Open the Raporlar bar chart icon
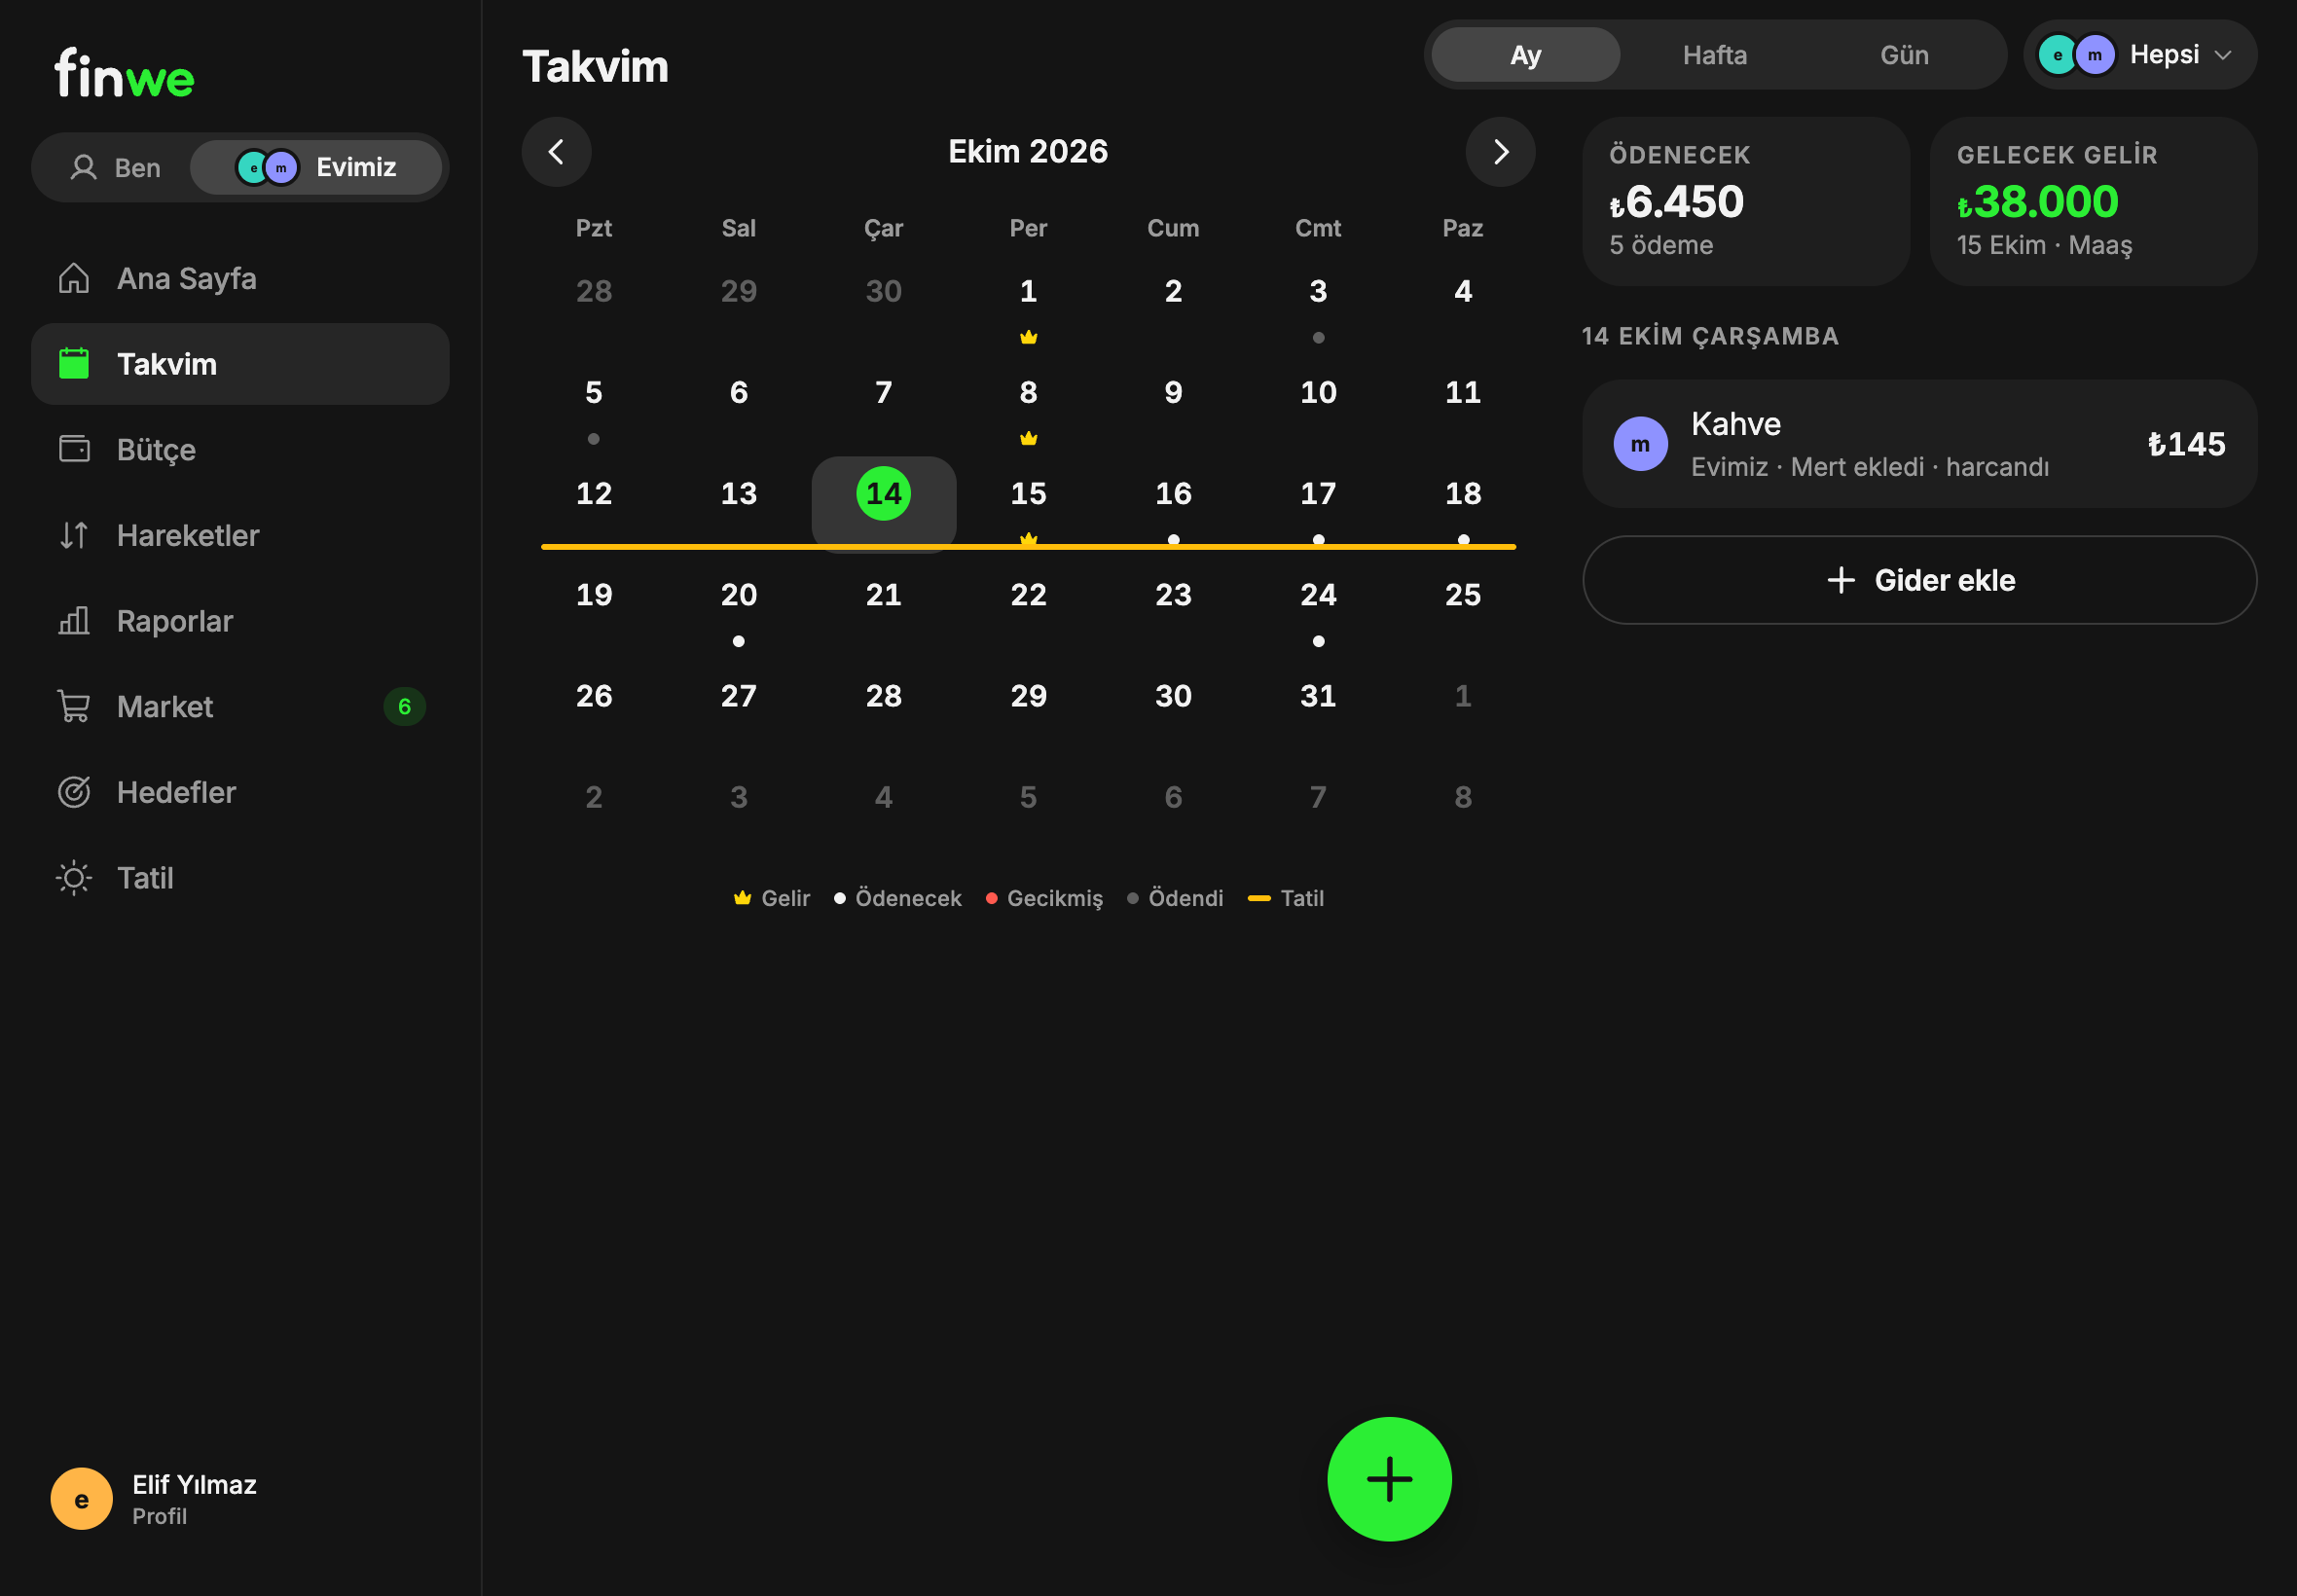The height and width of the screenshot is (1596, 2297). [x=74, y=621]
